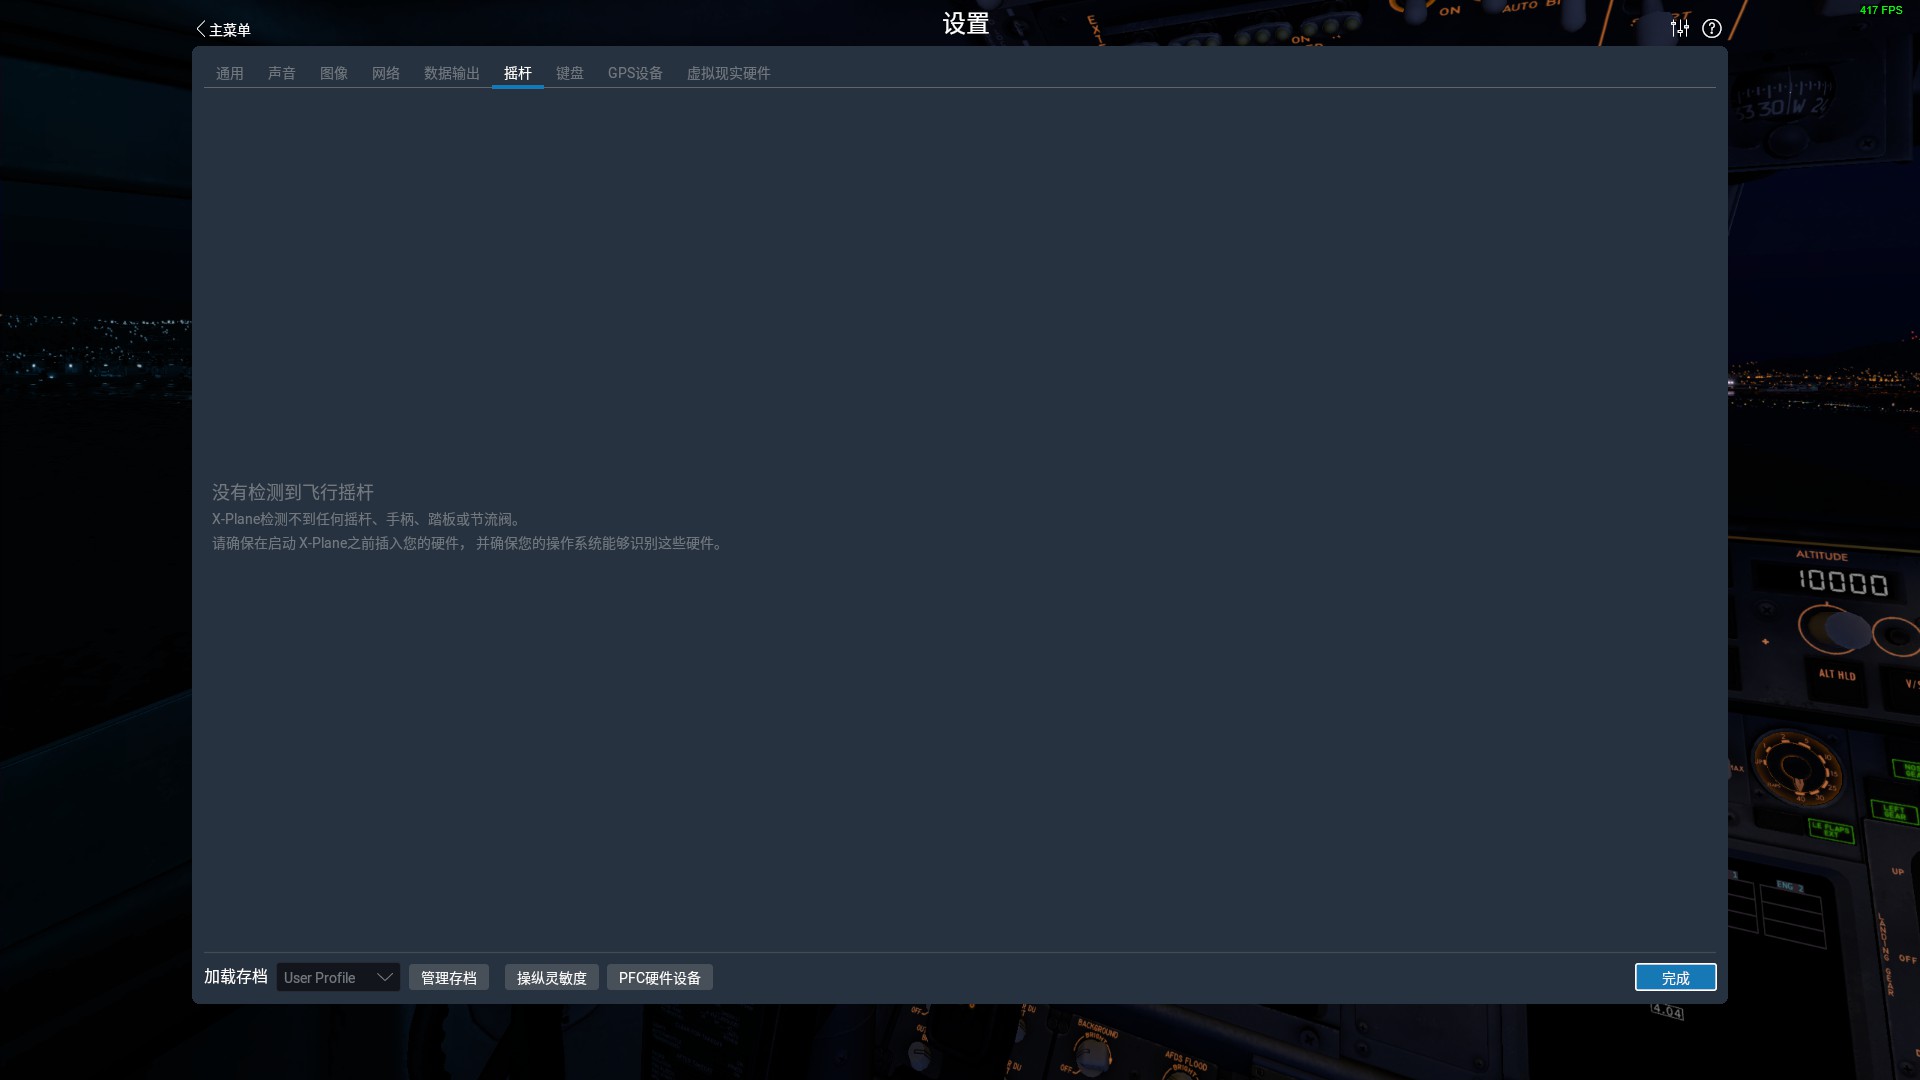This screenshot has height=1080, width=1920.
Task: Expand the User Profile dropdown
Action: (x=338, y=977)
